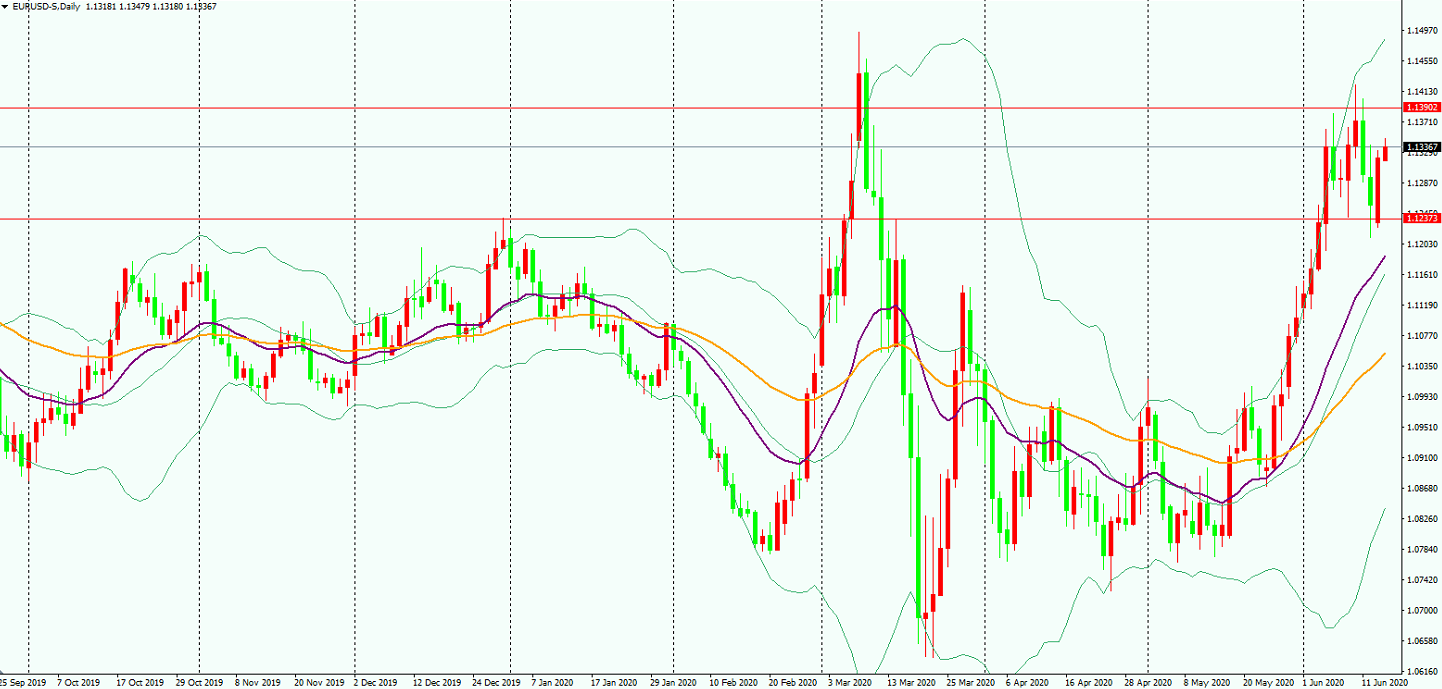1442x689 pixels.
Task: Click the 6 Apr 2020 date label
Action: (x=1026, y=682)
